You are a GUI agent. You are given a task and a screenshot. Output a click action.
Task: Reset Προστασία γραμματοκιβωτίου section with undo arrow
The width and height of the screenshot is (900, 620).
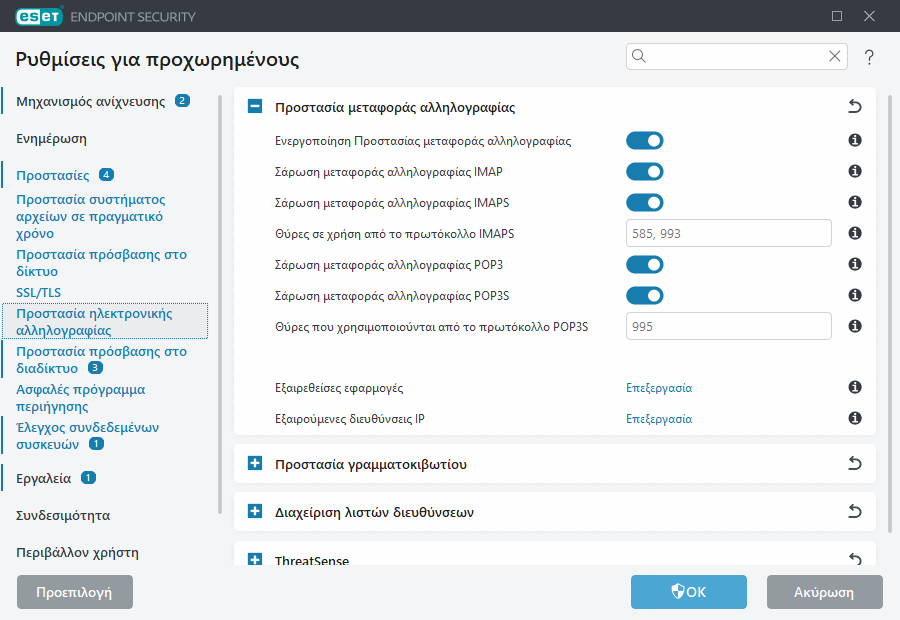855,463
